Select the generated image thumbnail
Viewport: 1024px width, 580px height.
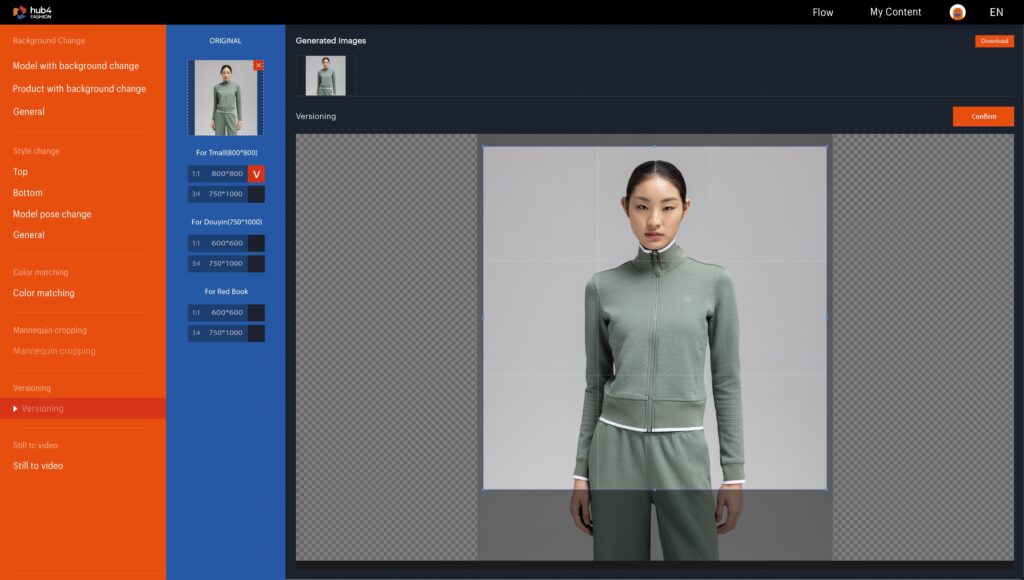pyautogui.click(x=325, y=76)
